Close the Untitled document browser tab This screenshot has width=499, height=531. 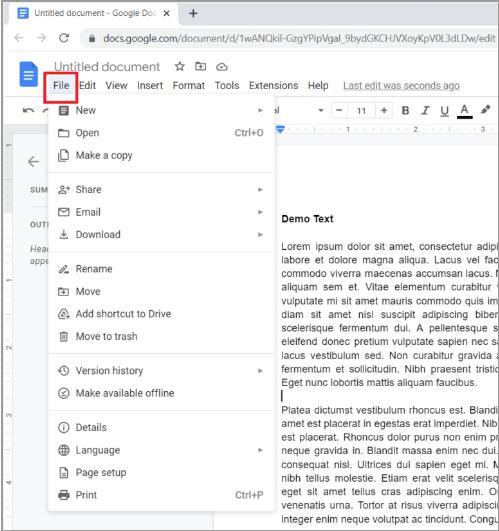coord(166,13)
